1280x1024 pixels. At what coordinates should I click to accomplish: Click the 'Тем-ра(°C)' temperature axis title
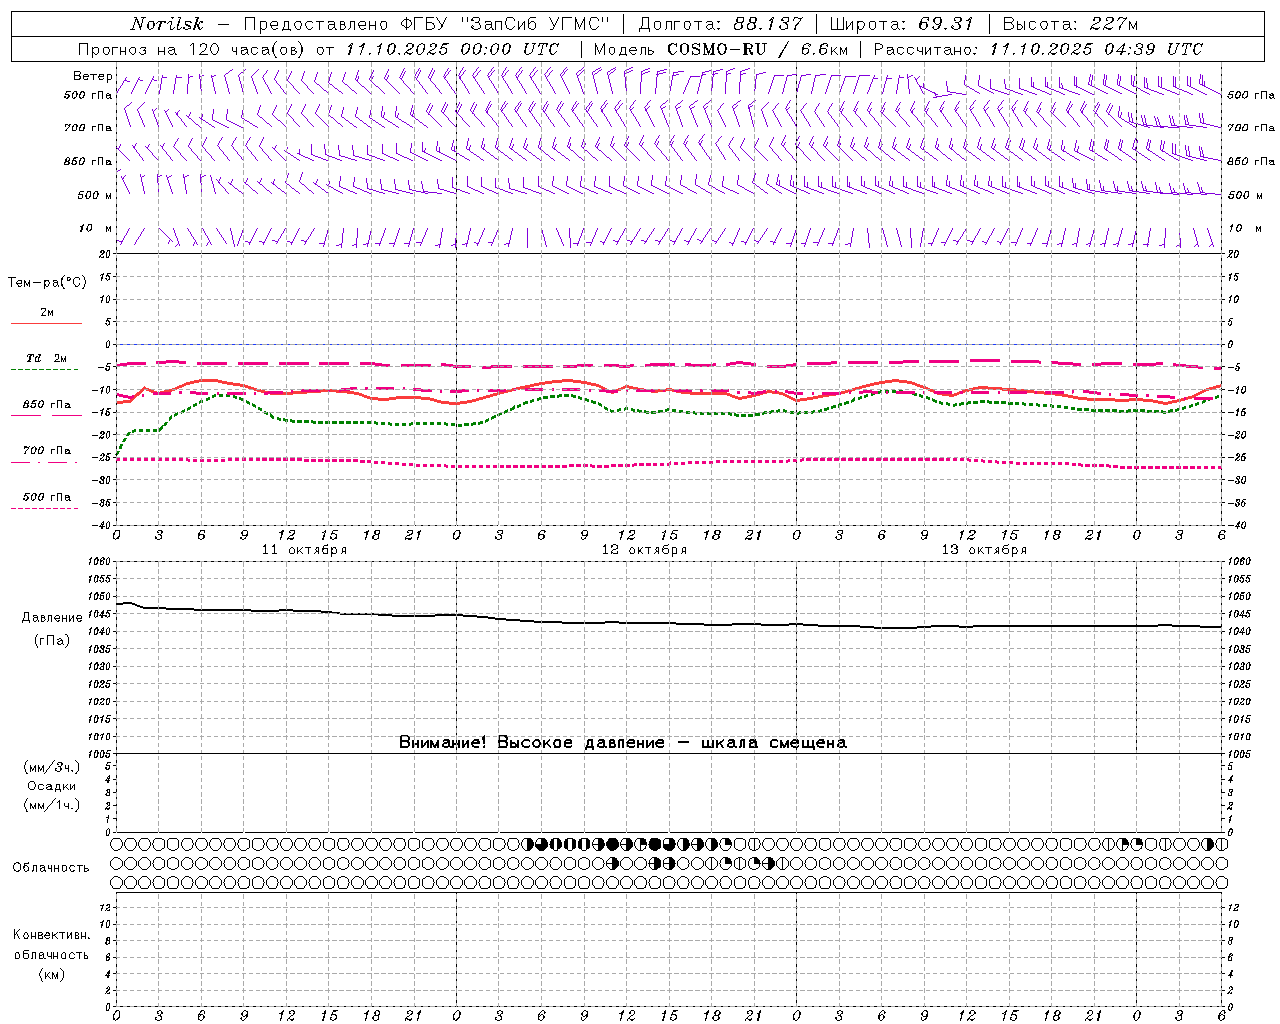[47, 283]
